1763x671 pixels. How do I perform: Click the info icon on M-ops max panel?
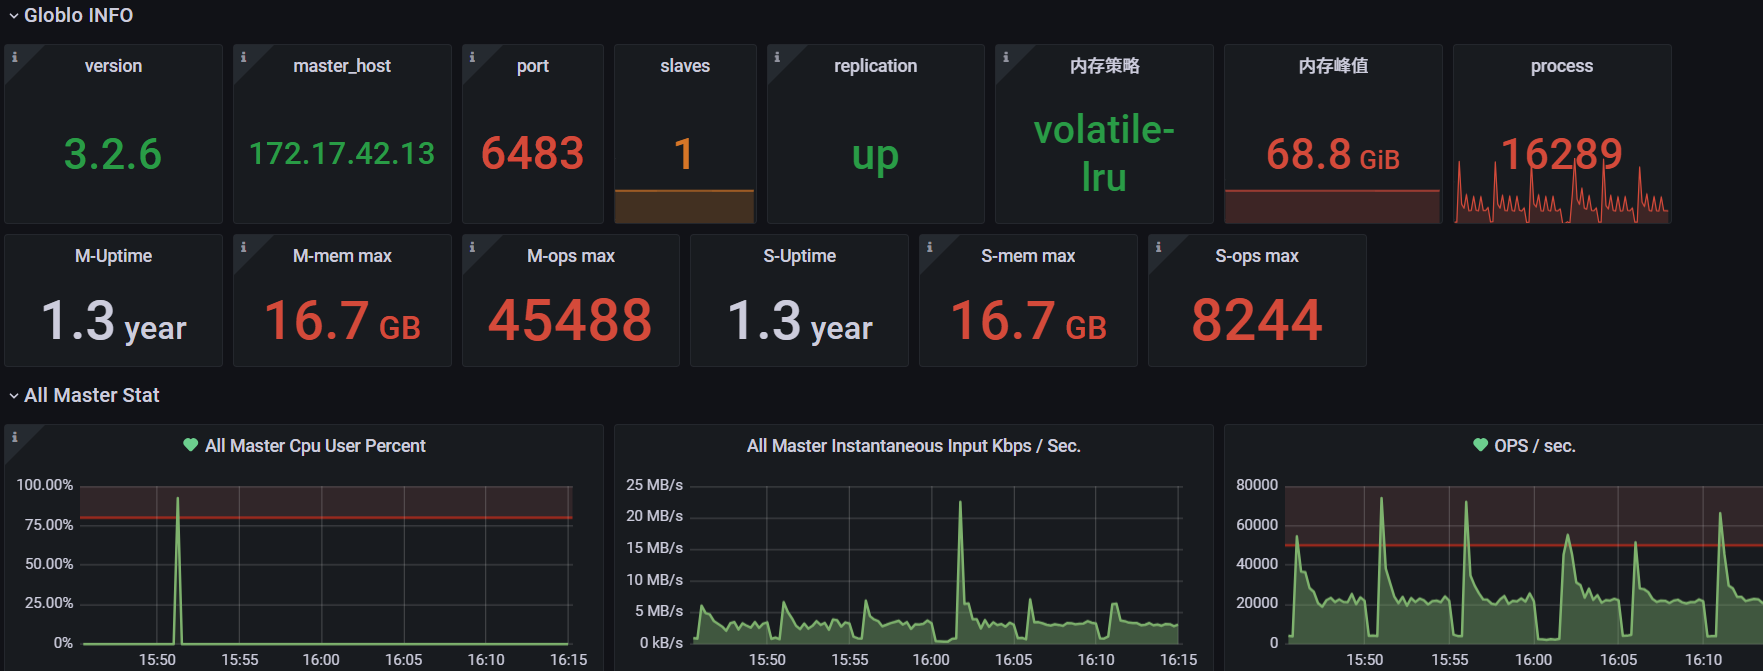(472, 247)
